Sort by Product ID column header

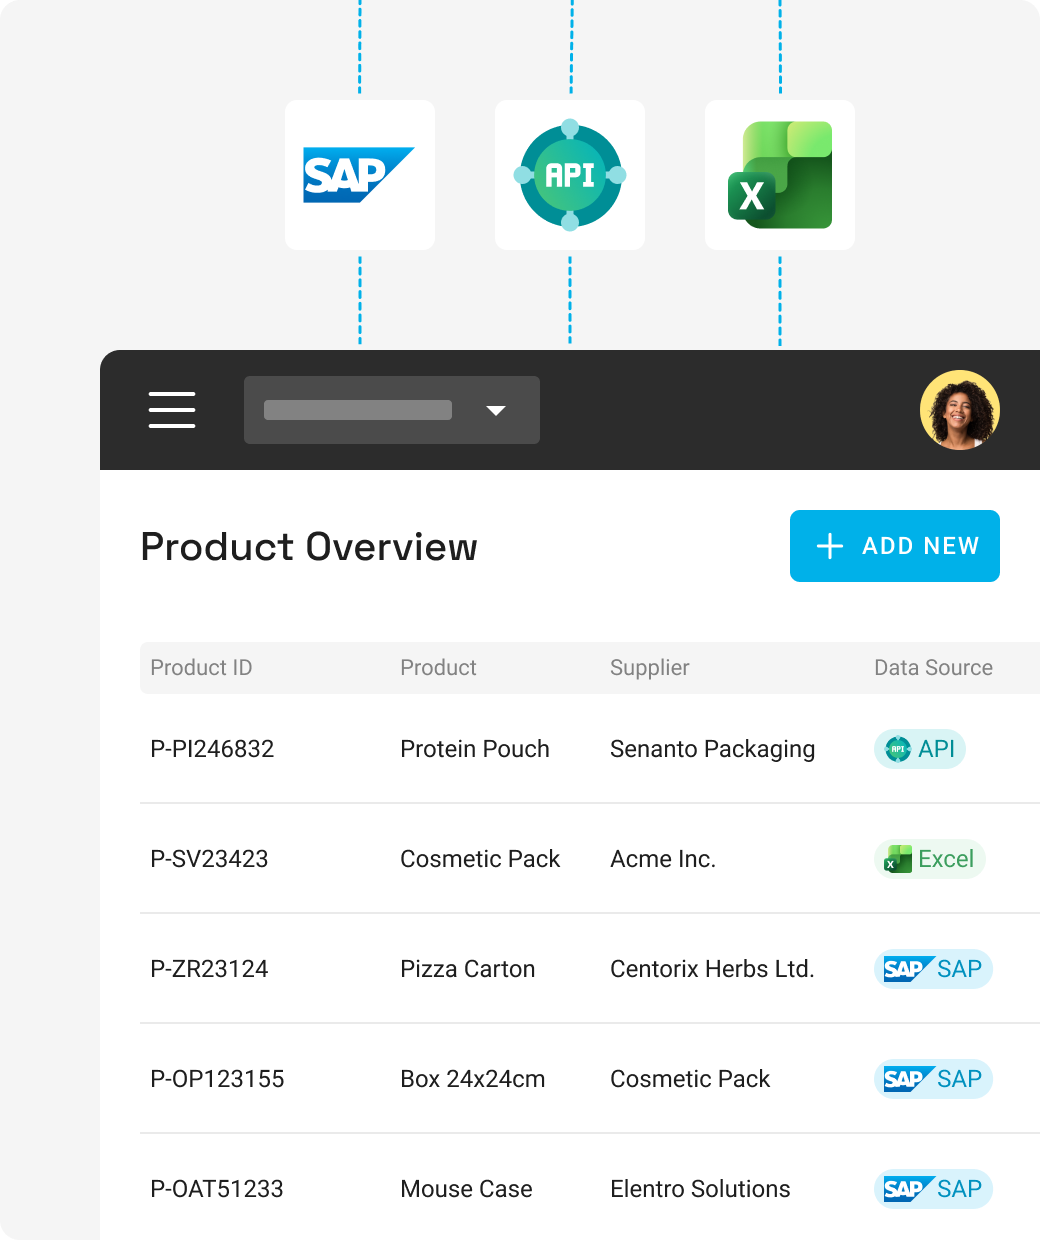point(201,668)
